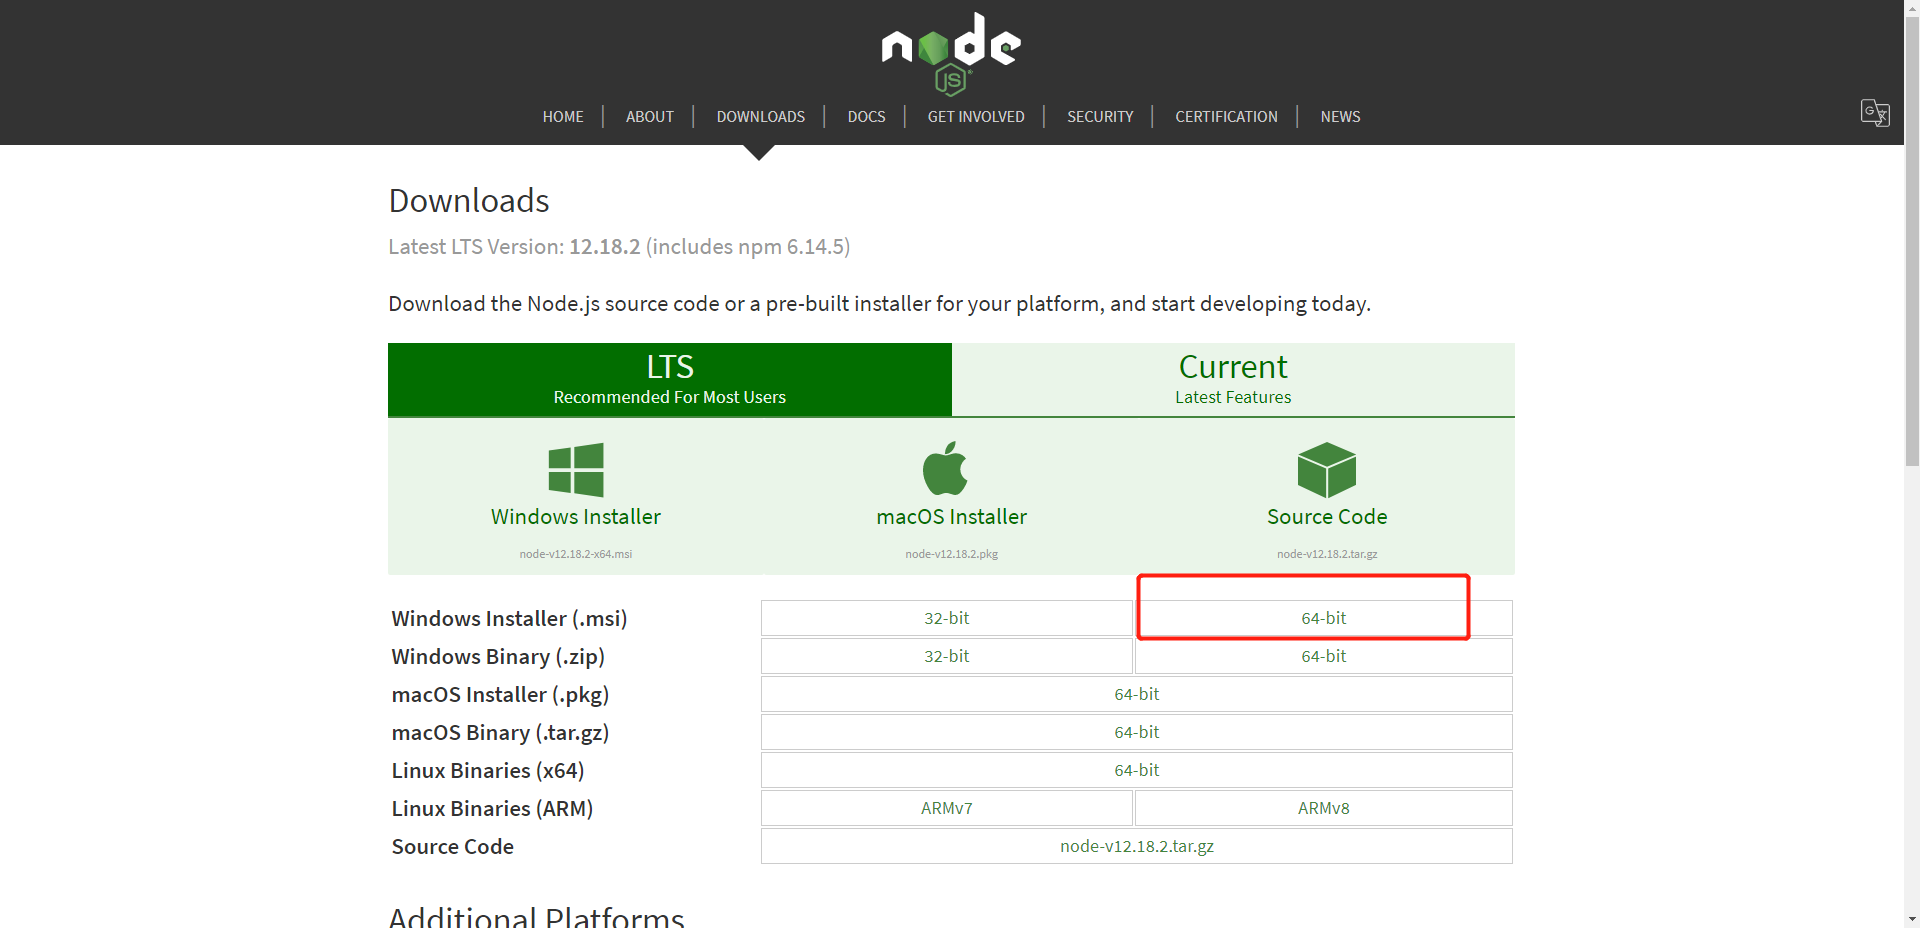Image resolution: width=1920 pixels, height=928 pixels.
Task: Download Linux Binaries ARMv7
Action: 946,808
